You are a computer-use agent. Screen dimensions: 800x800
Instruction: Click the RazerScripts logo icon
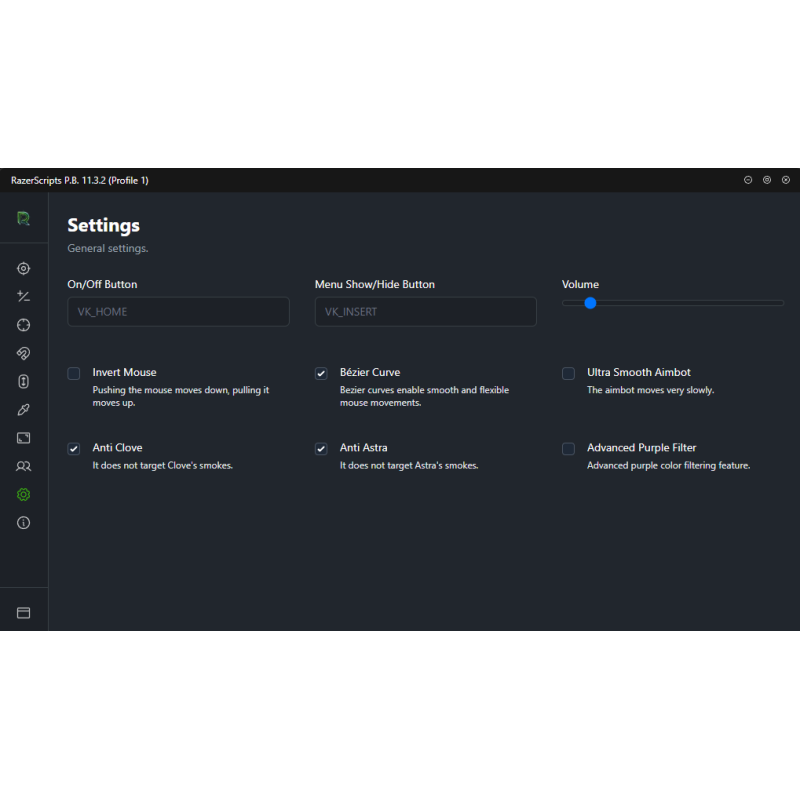pos(23,218)
